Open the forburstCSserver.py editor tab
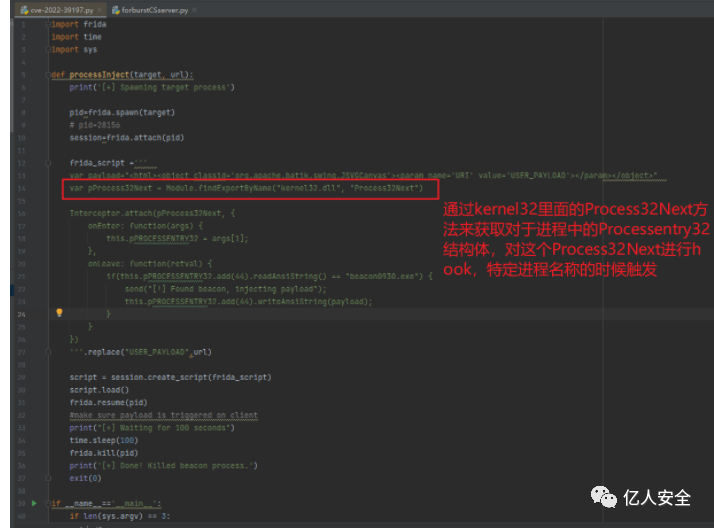 pos(154,10)
